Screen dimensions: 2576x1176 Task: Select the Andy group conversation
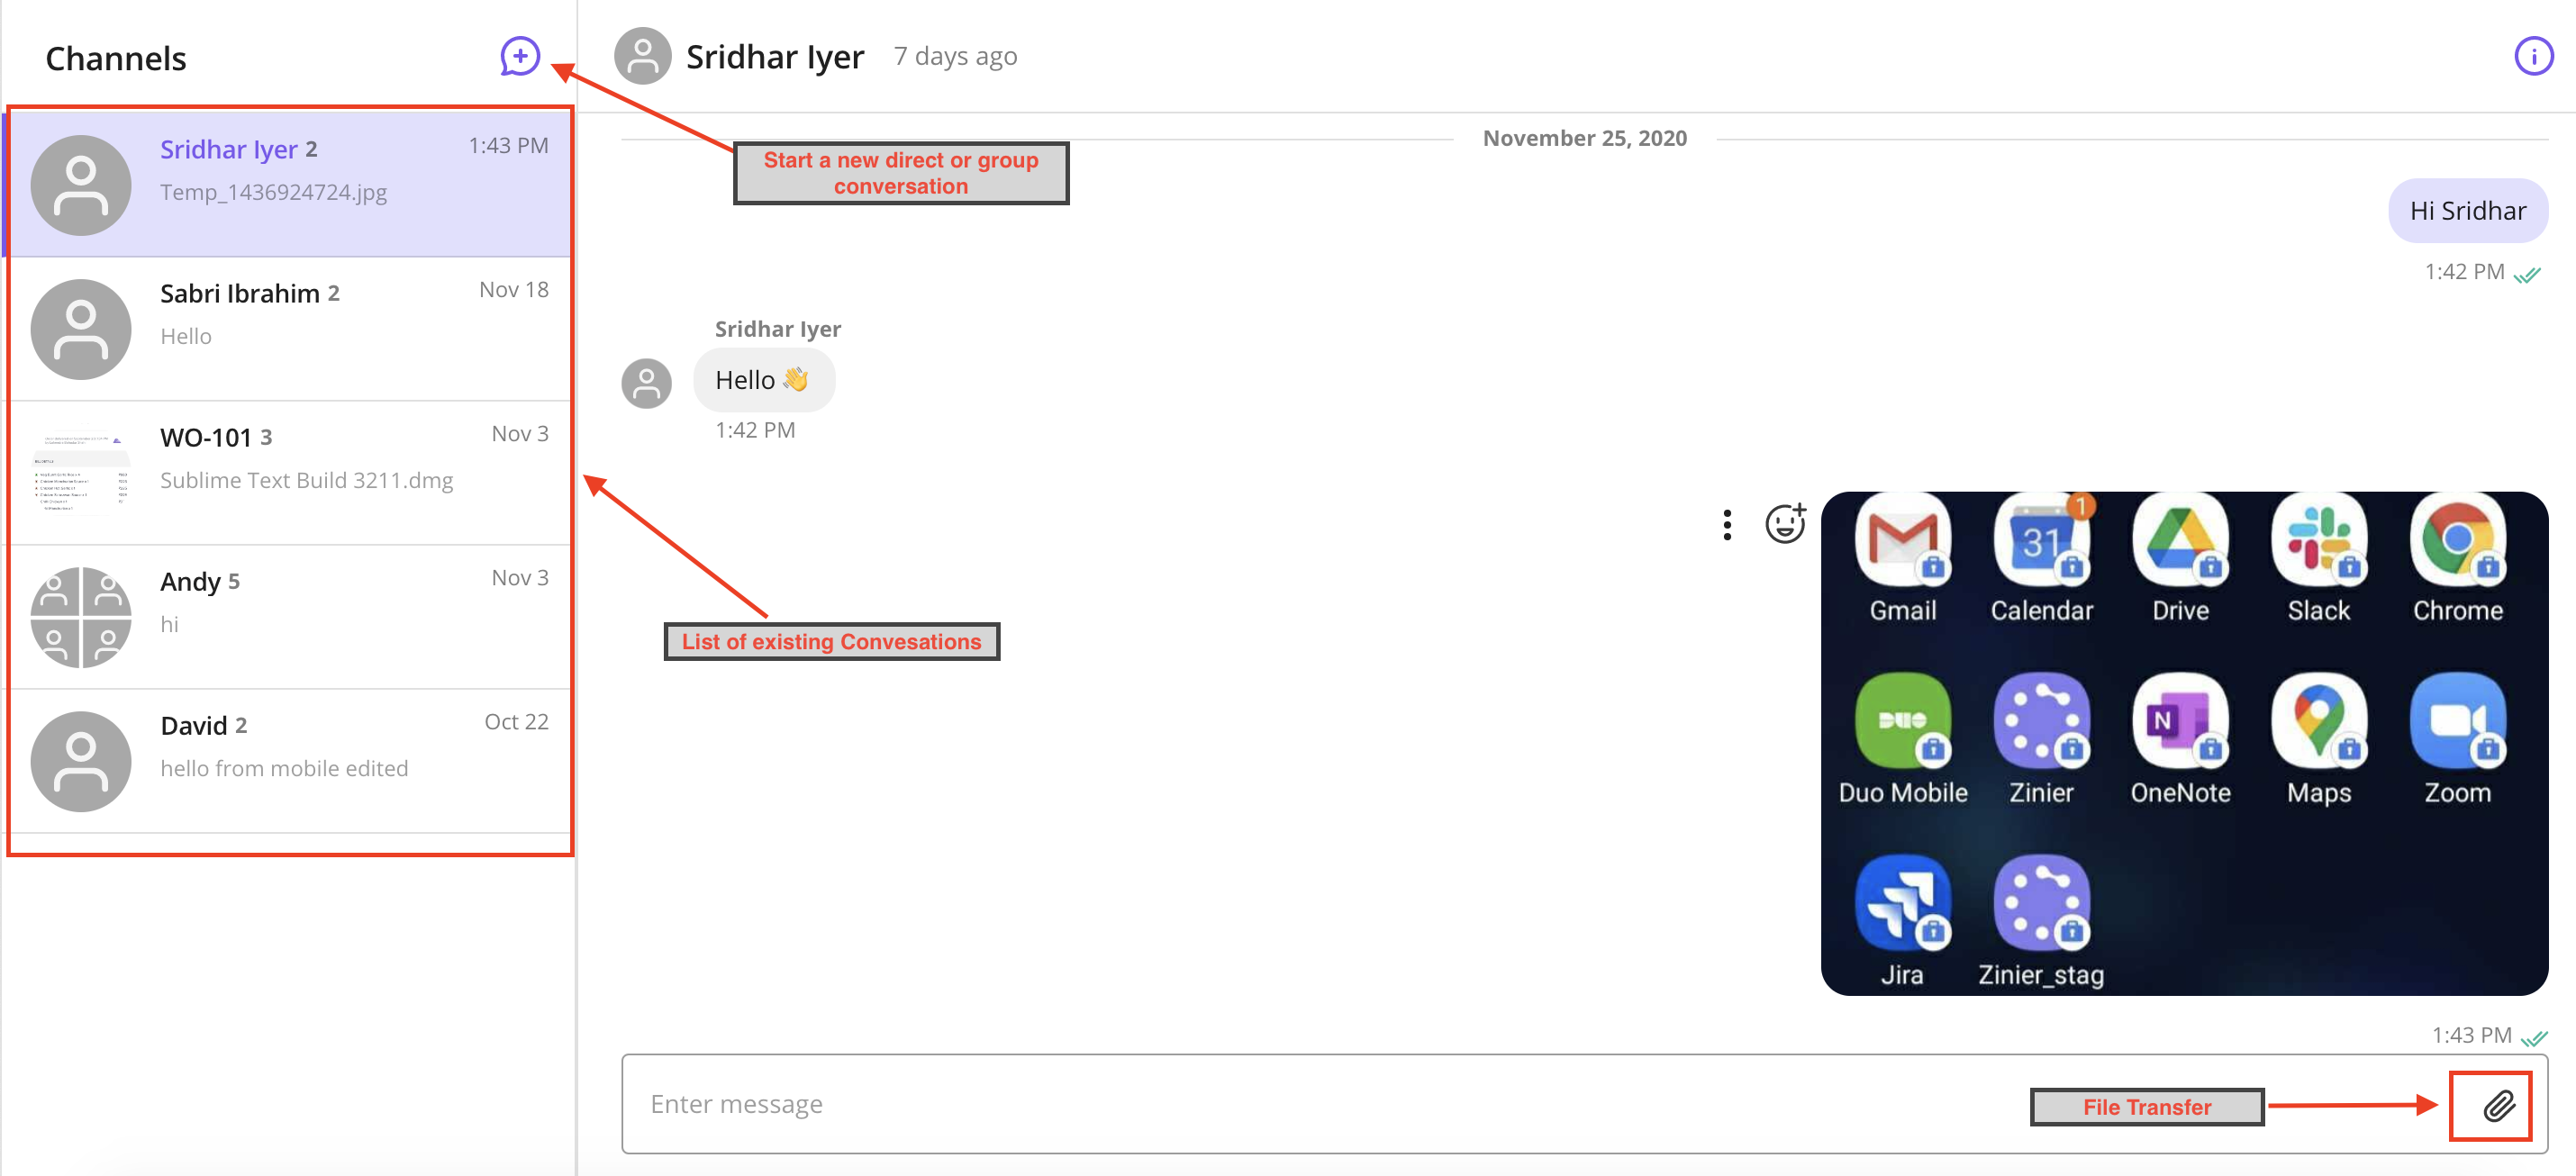pyautogui.click(x=290, y=617)
